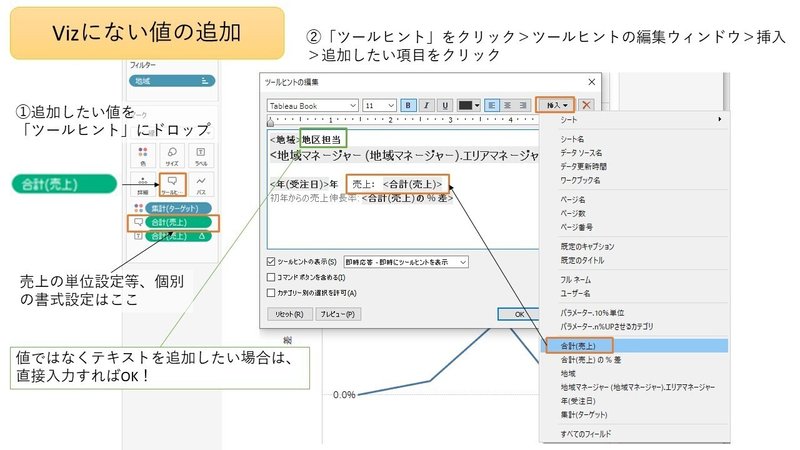Toggle ツールヒントの表示 checkbox

point(271,262)
